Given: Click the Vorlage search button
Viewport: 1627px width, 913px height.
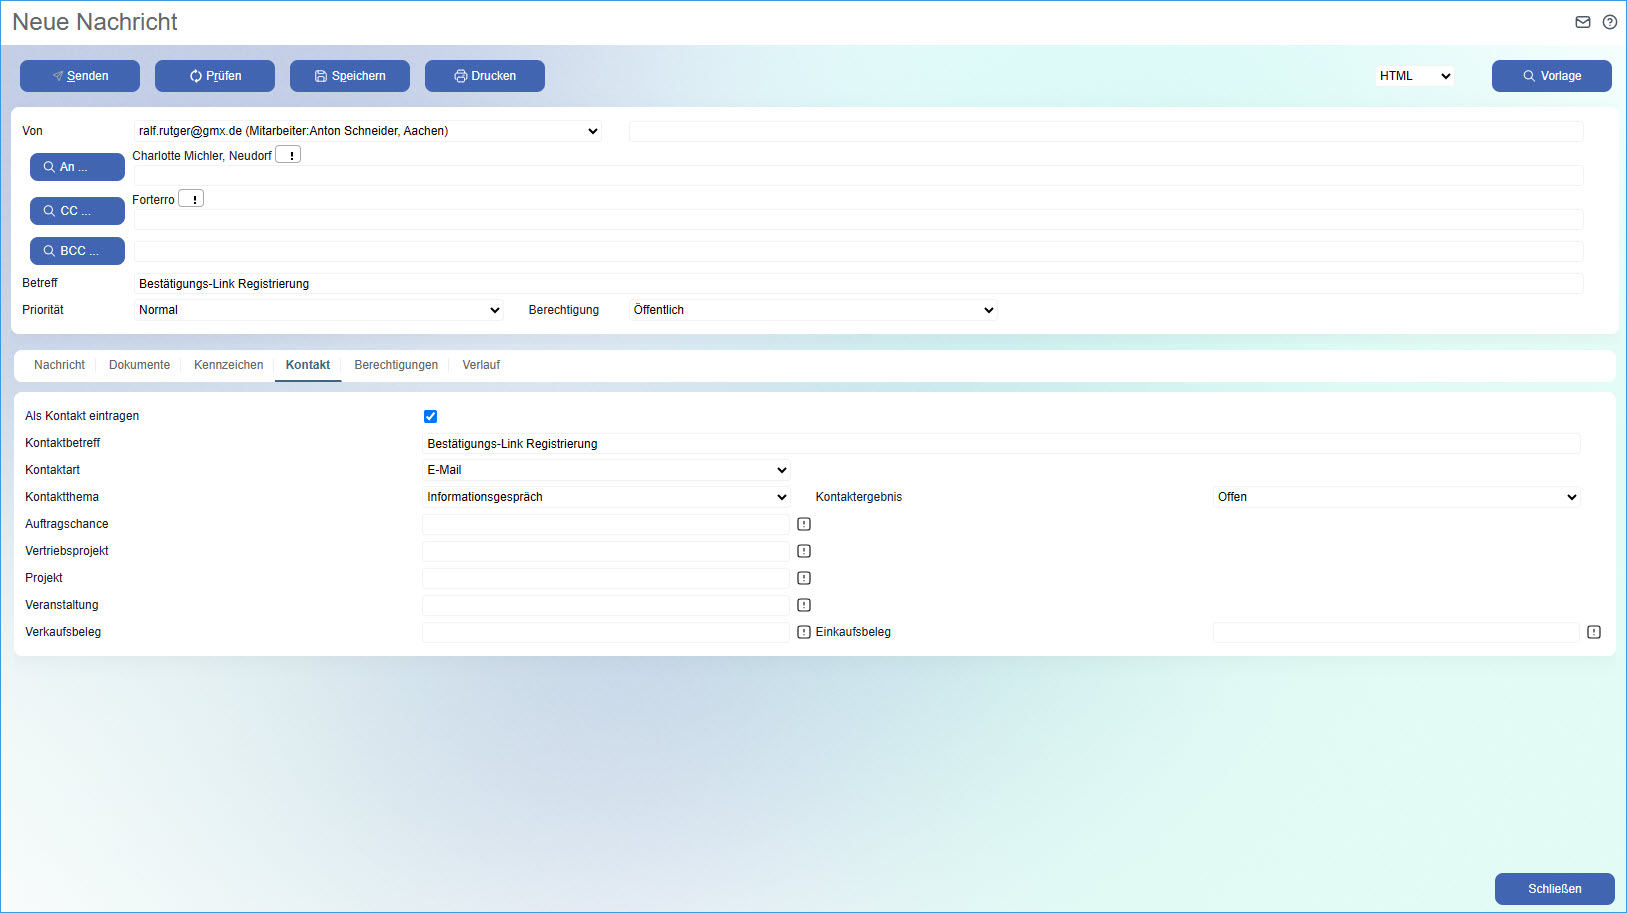Looking at the screenshot, I should [x=1551, y=76].
